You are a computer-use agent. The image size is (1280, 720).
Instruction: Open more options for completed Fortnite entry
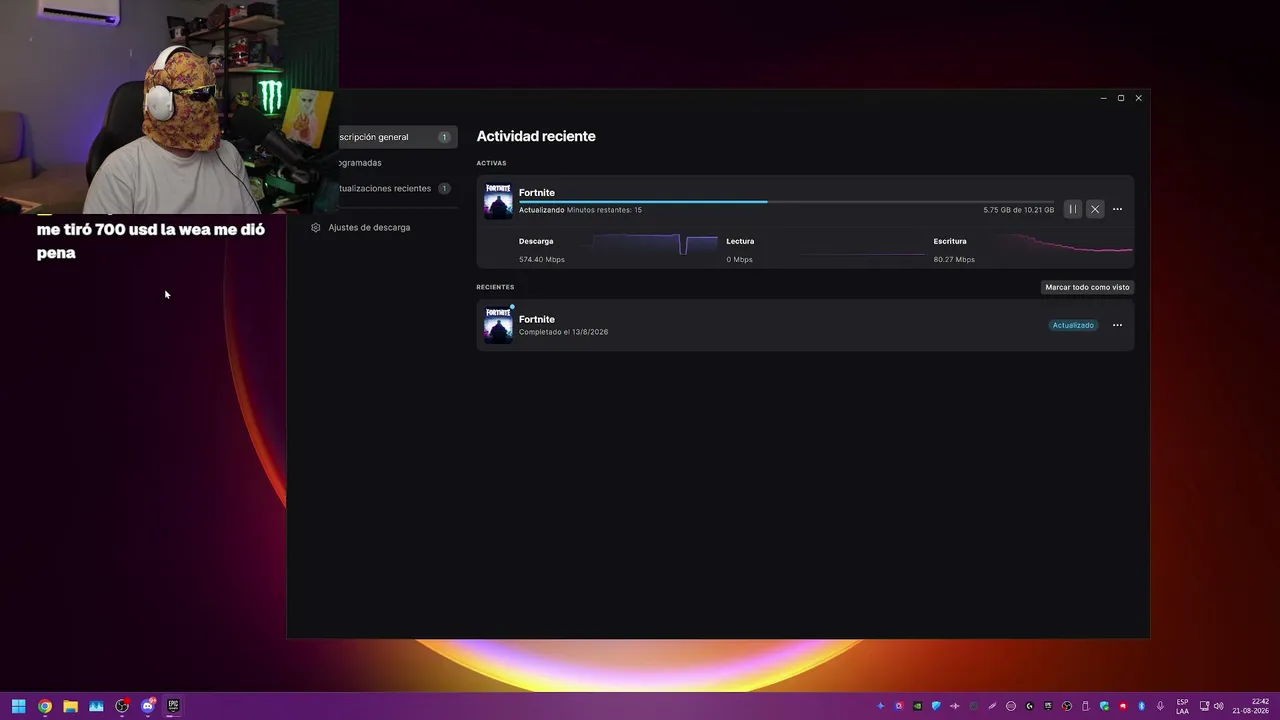click(1117, 325)
